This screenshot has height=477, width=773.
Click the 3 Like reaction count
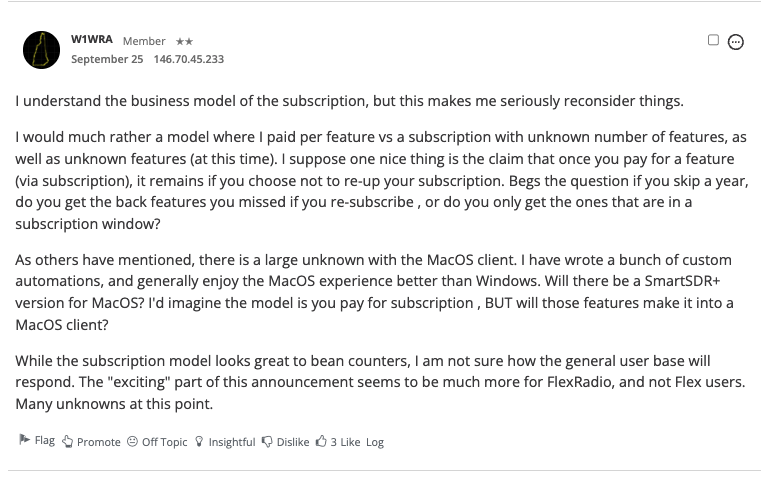(345, 442)
